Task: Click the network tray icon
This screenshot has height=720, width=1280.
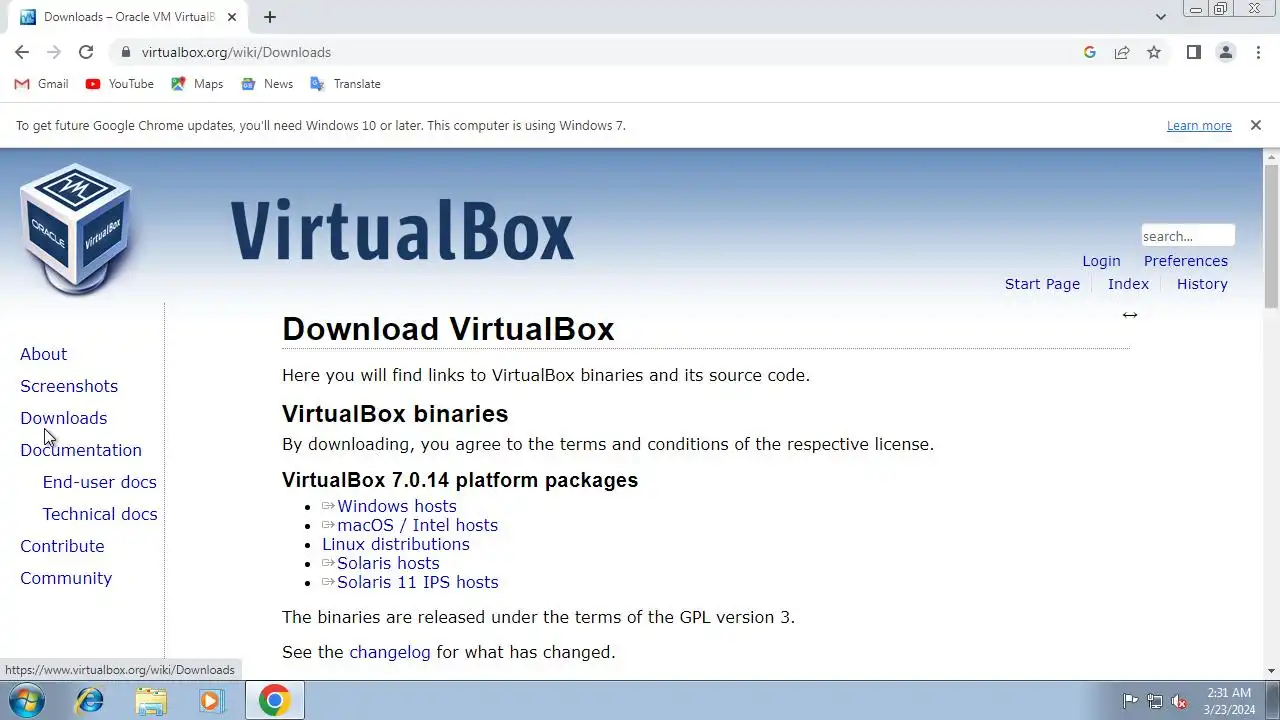Action: point(1155,701)
